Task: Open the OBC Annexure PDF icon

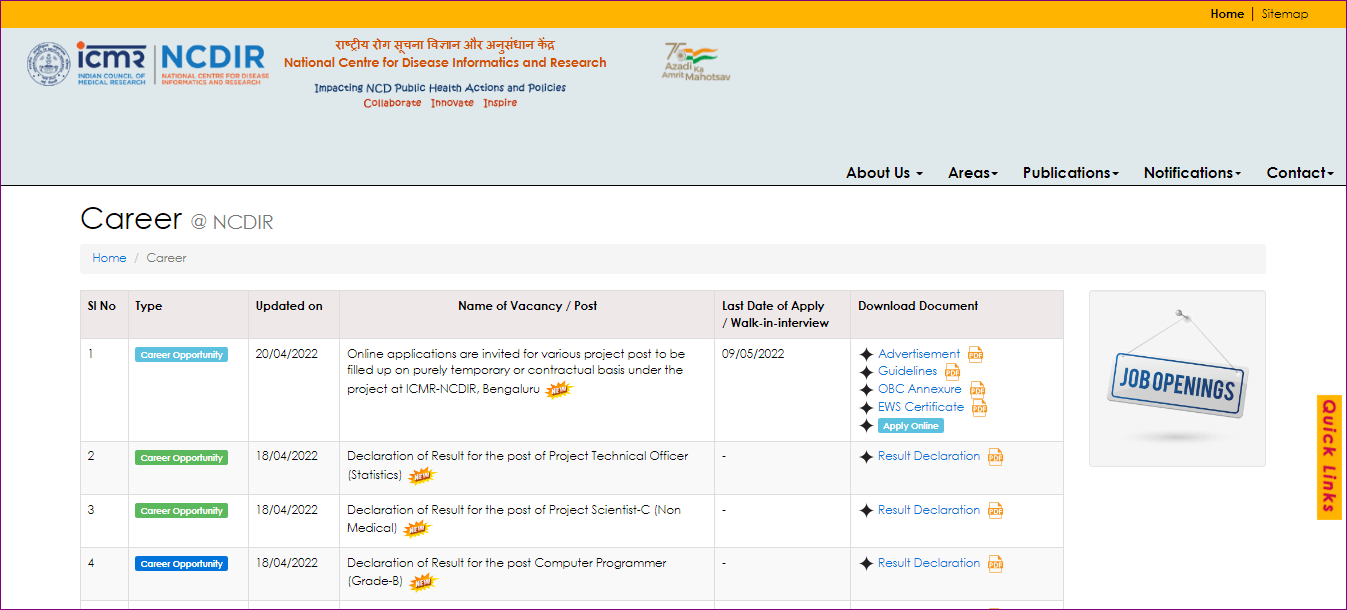Action: pos(977,389)
